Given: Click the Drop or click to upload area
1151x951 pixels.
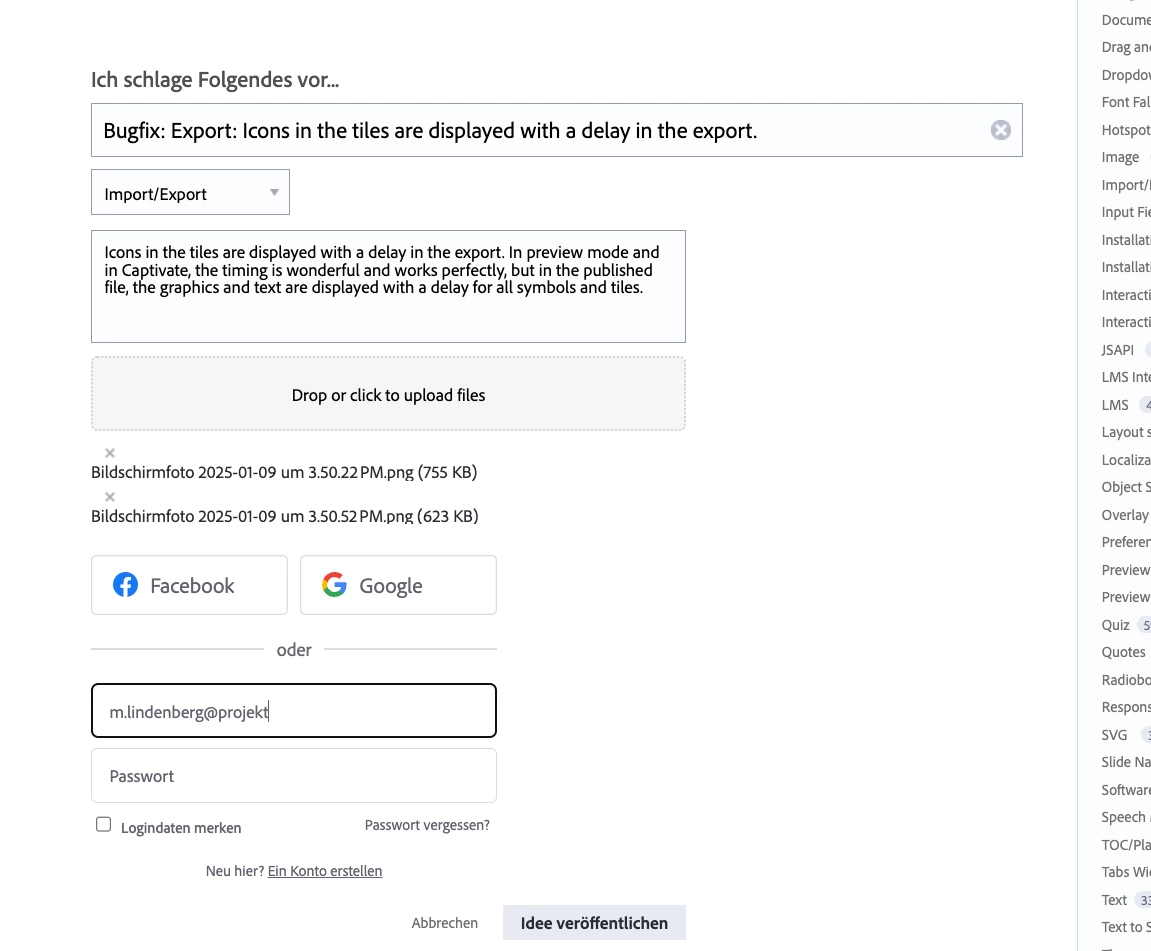Looking at the screenshot, I should [388, 395].
